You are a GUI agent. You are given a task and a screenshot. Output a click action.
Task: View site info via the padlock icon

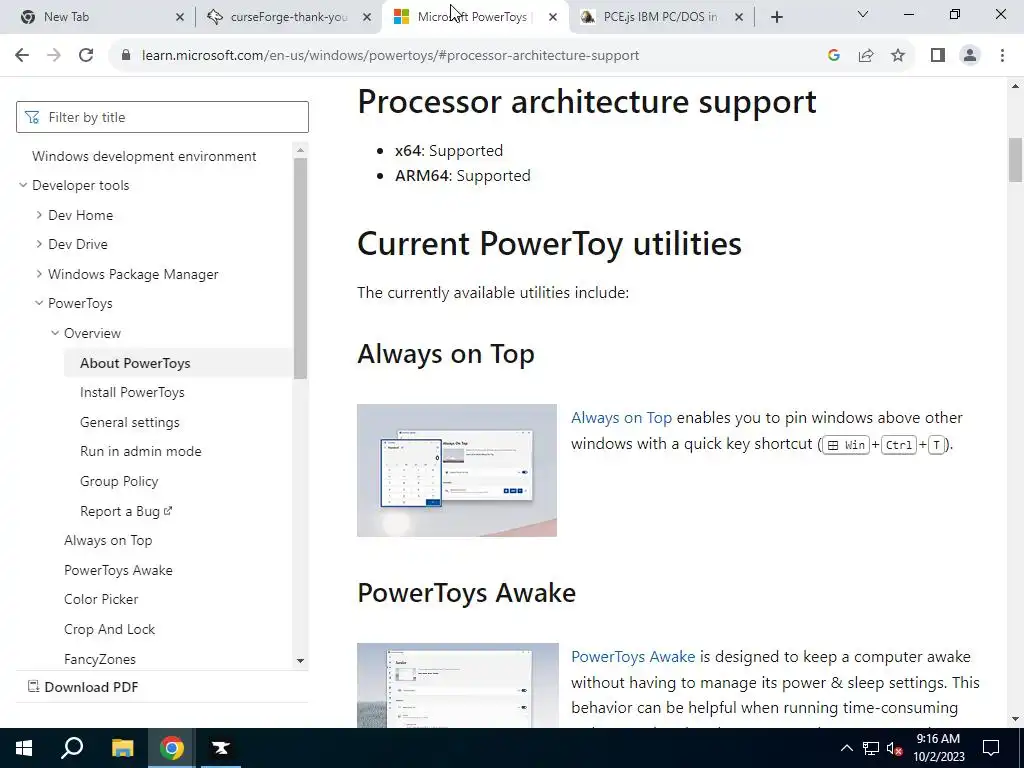[126, 56]
